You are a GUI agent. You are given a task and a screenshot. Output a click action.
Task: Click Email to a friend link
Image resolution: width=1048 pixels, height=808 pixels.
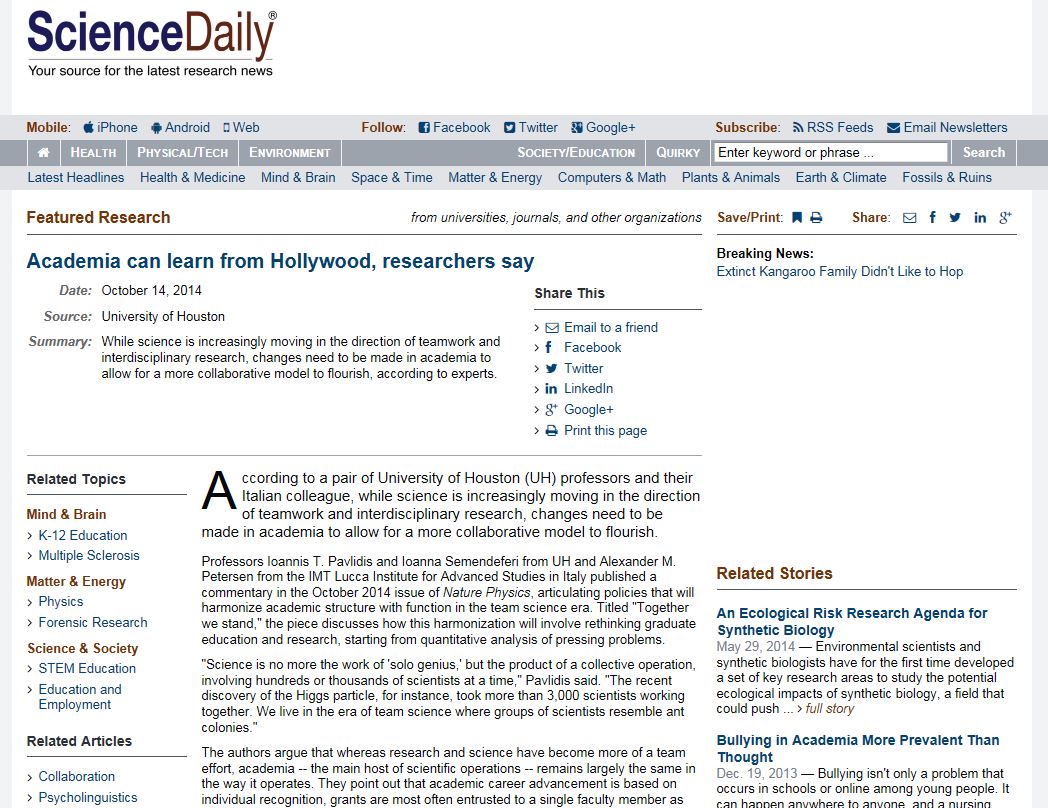click(611, 327)
